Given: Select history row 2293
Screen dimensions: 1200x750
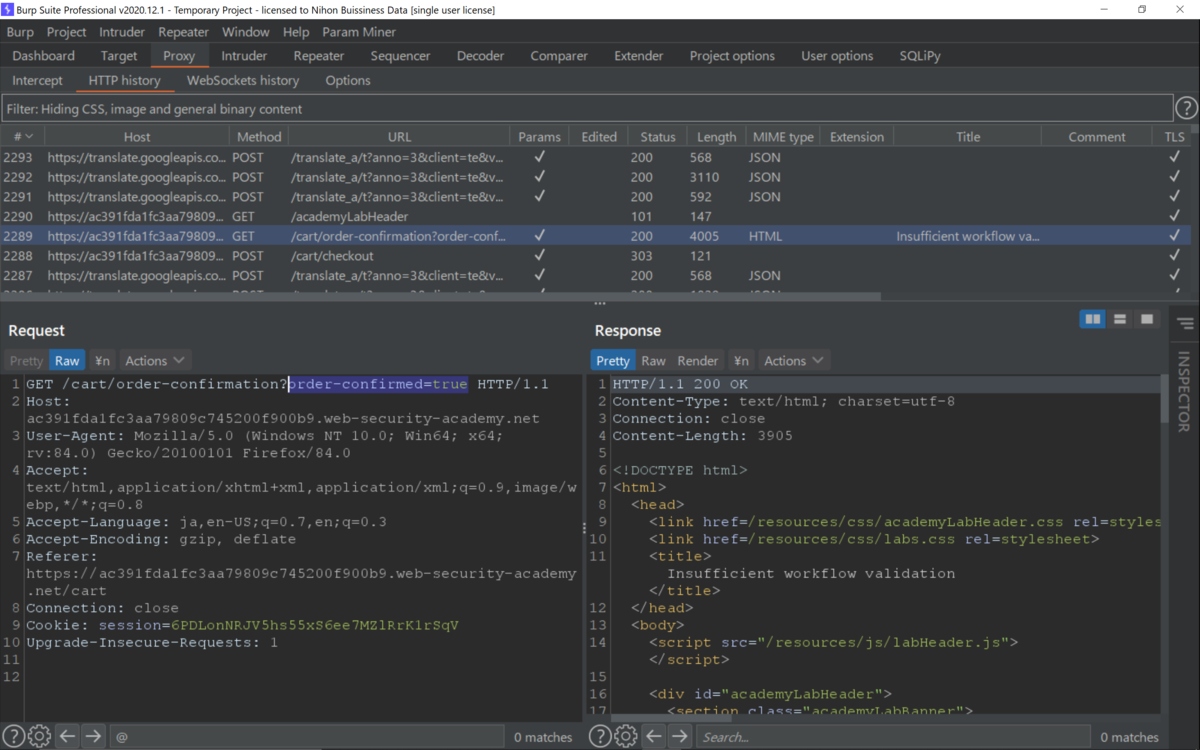Looking at the screenshot, I should 596,157.
